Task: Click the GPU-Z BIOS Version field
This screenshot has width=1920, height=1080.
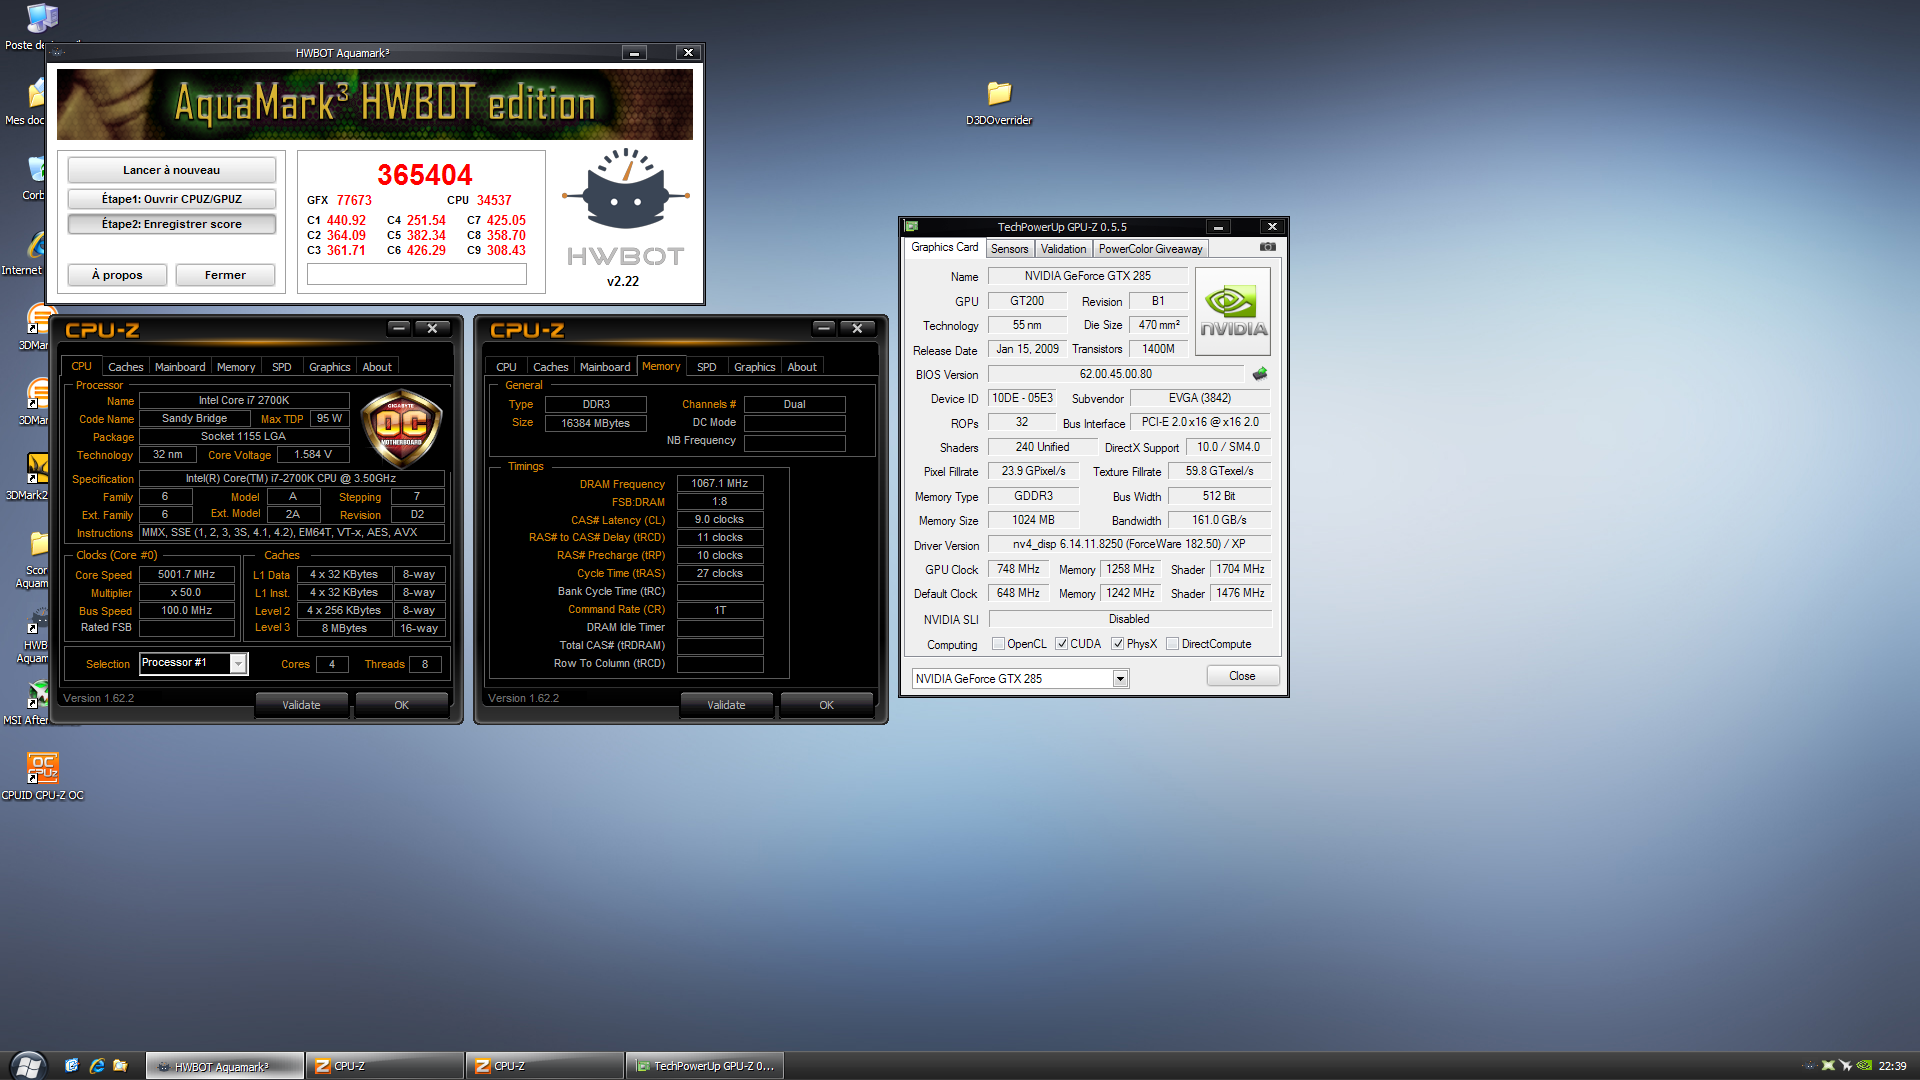Action: pos(1116,374)
